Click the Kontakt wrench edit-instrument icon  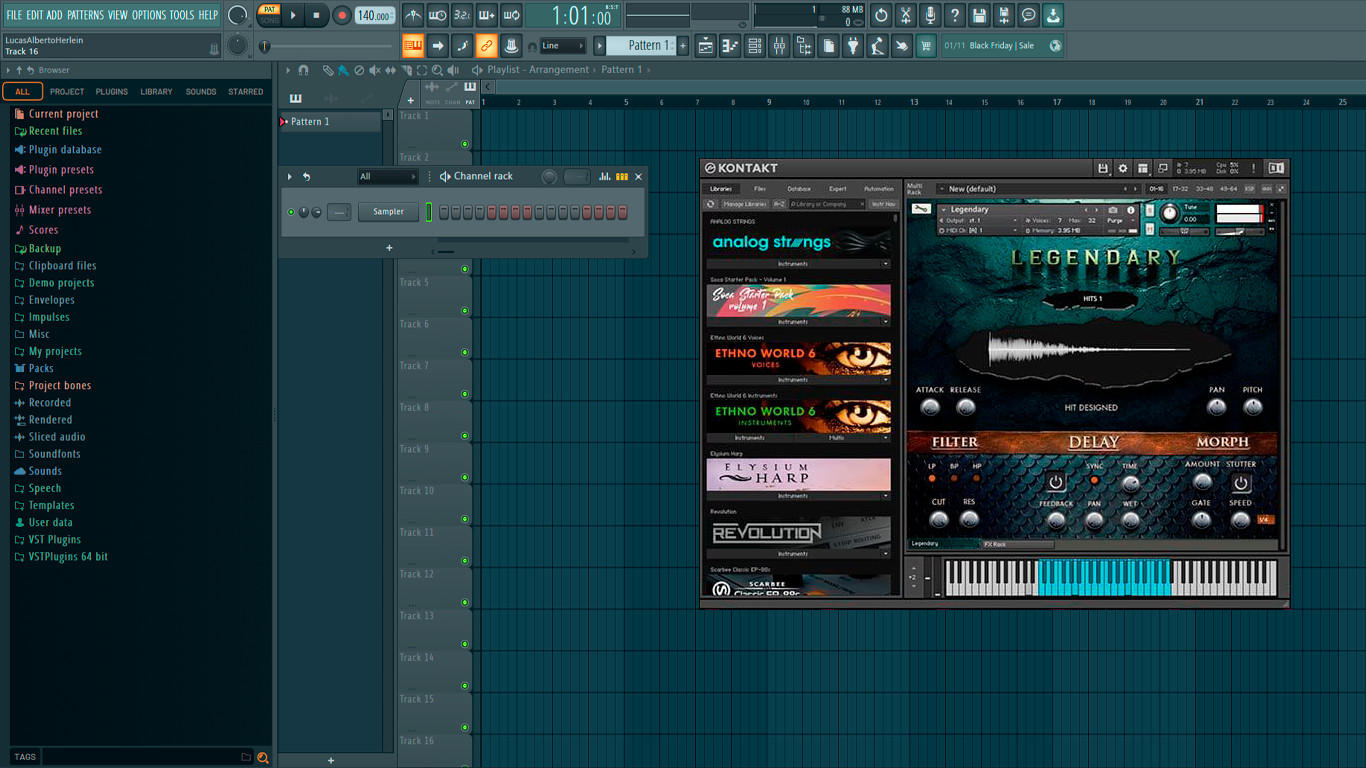pos(922,210)
